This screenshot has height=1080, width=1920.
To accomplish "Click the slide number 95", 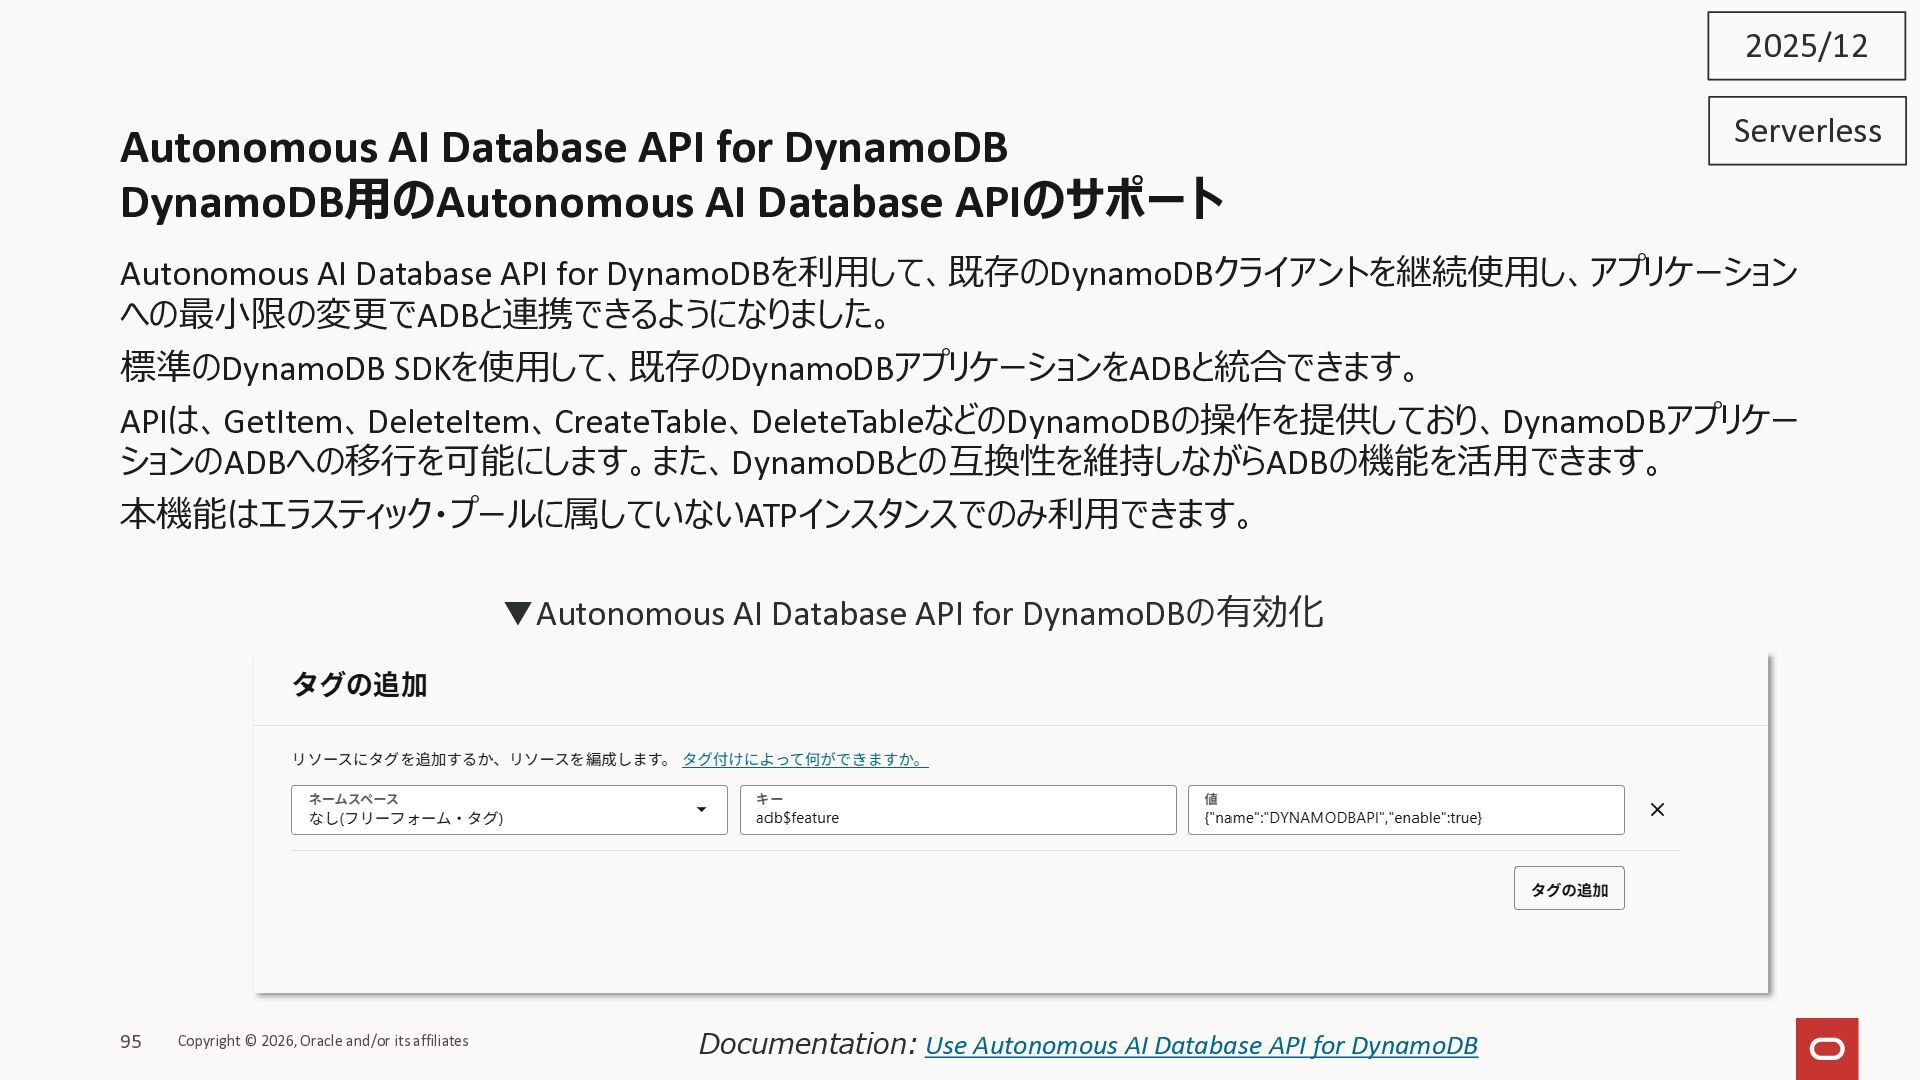I will point(131,1042).
